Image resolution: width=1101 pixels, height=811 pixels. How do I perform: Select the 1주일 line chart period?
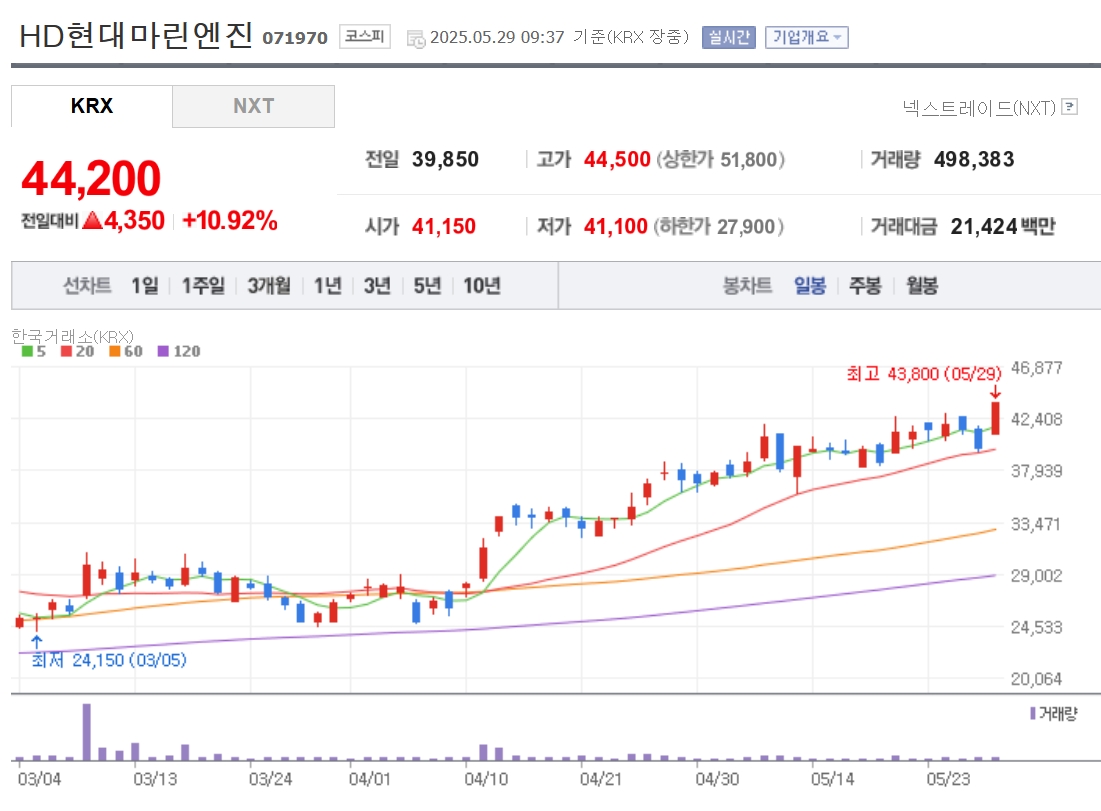click(203, 286)
